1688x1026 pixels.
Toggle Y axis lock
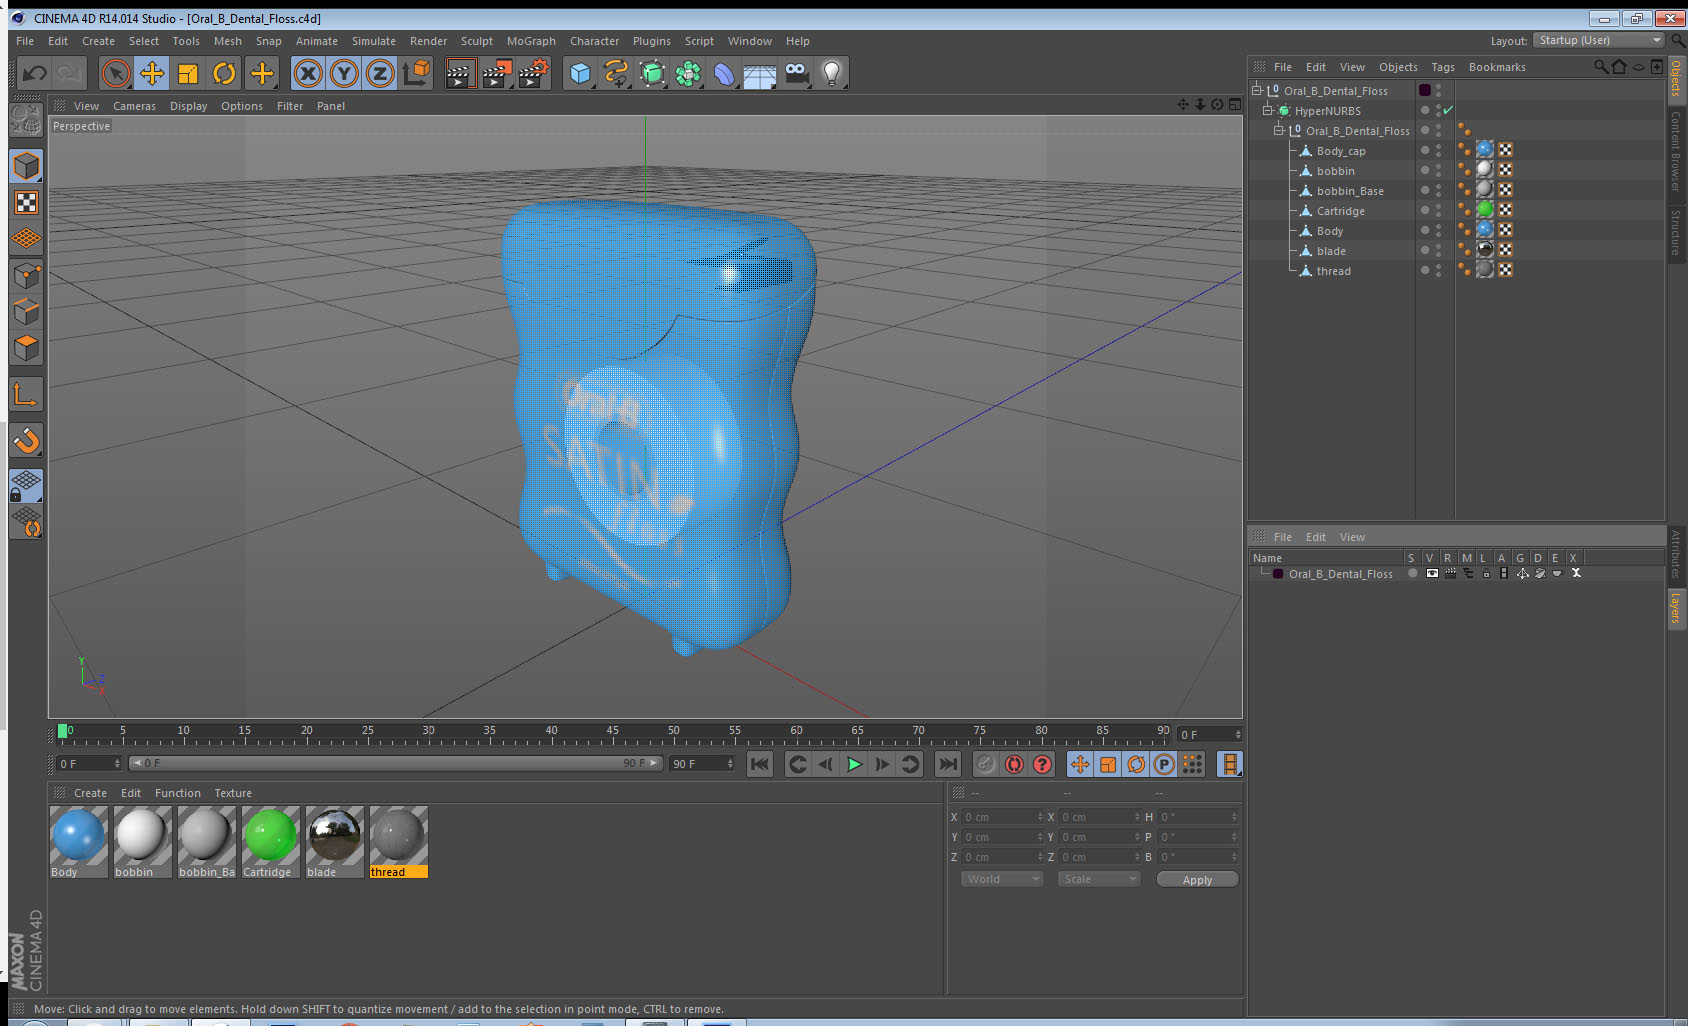344,73
